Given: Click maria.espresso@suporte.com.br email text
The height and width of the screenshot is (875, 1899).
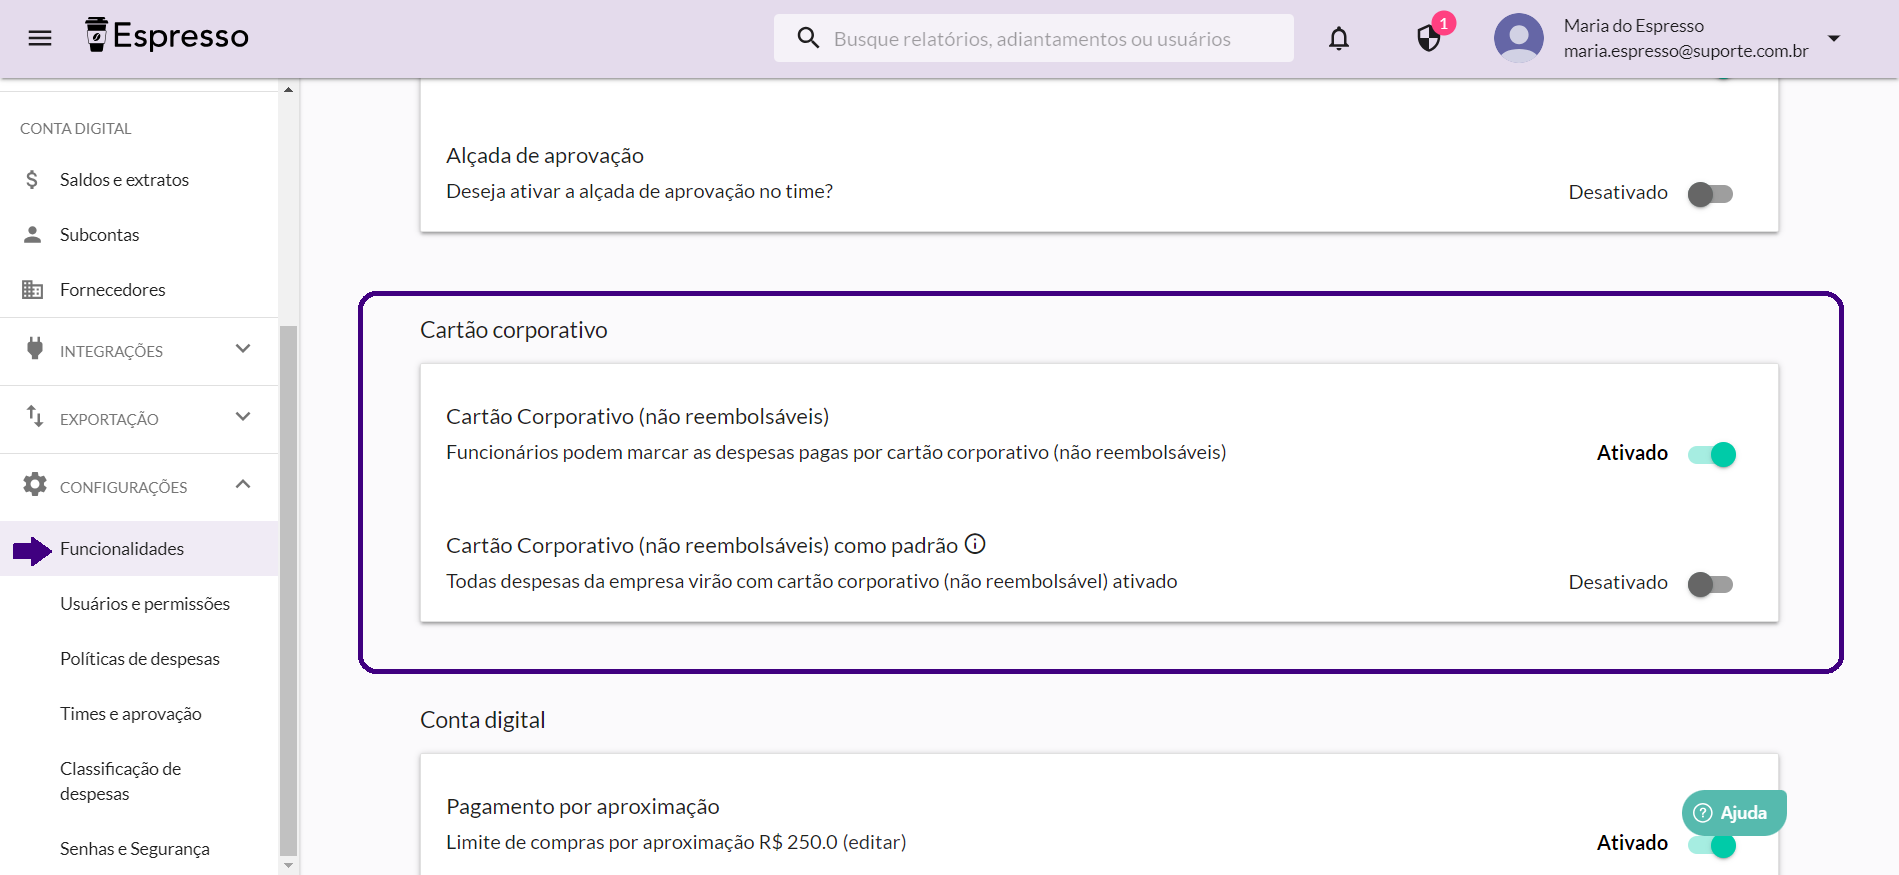Looking at the screenshot, I should click(x=1686, y=51).
